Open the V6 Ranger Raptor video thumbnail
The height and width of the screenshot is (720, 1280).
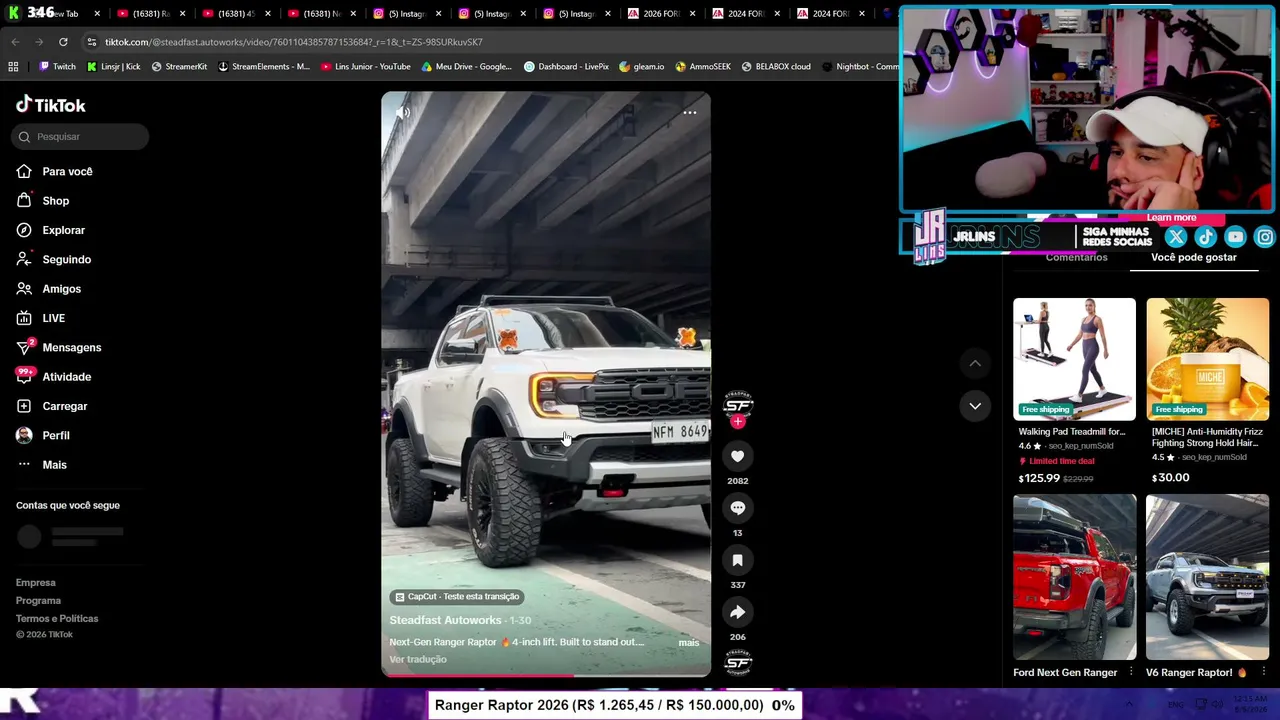click(1207, 577)
